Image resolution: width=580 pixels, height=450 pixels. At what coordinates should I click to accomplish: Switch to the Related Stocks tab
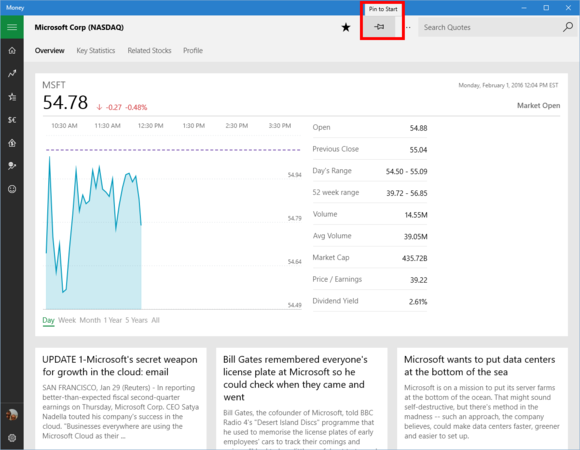(x=149, y=51)
